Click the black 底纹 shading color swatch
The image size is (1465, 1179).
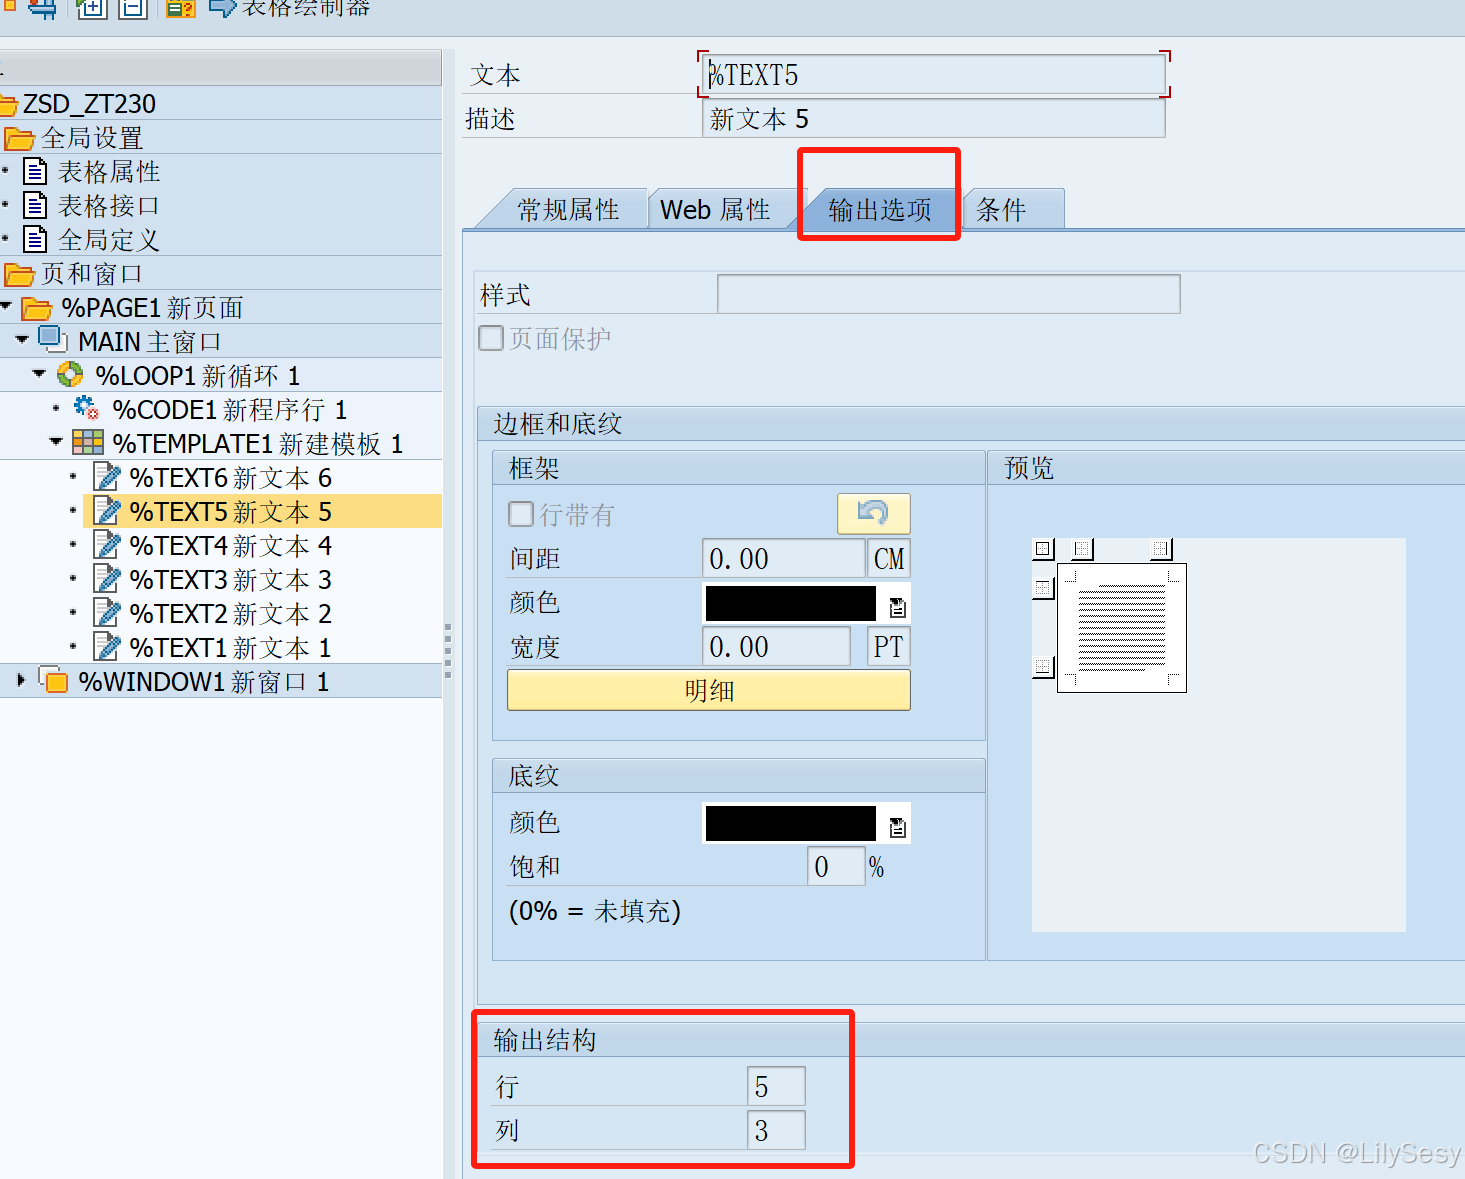point(790,822)
